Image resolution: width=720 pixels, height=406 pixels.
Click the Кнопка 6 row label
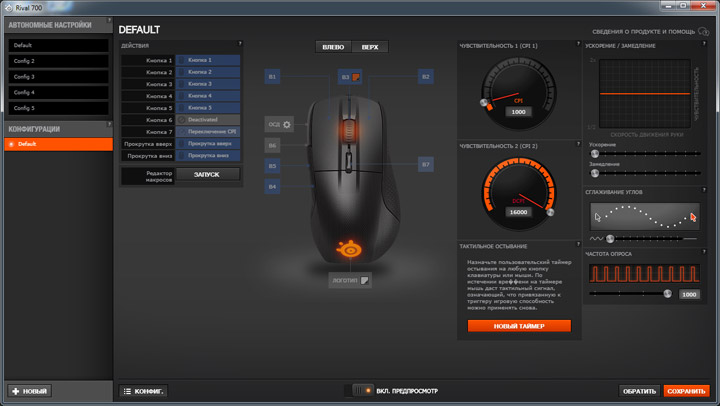click(x=159, y=120)
